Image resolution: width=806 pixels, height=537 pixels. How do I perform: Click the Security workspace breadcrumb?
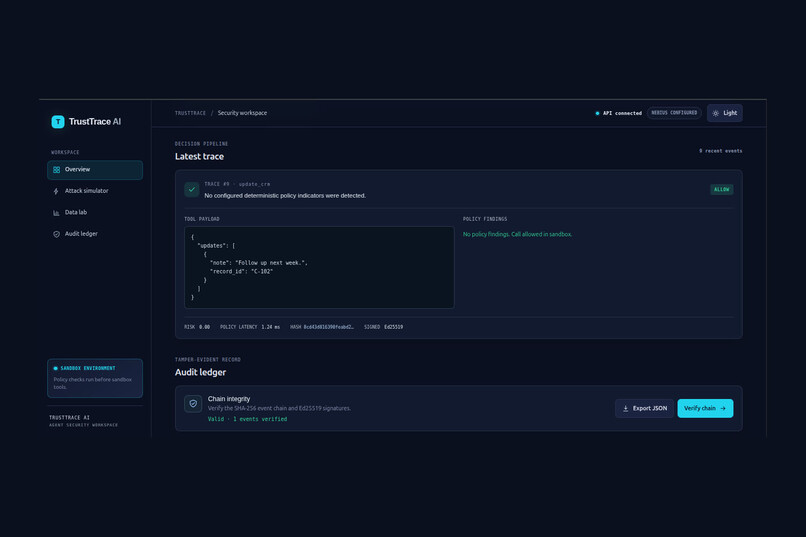242,113
